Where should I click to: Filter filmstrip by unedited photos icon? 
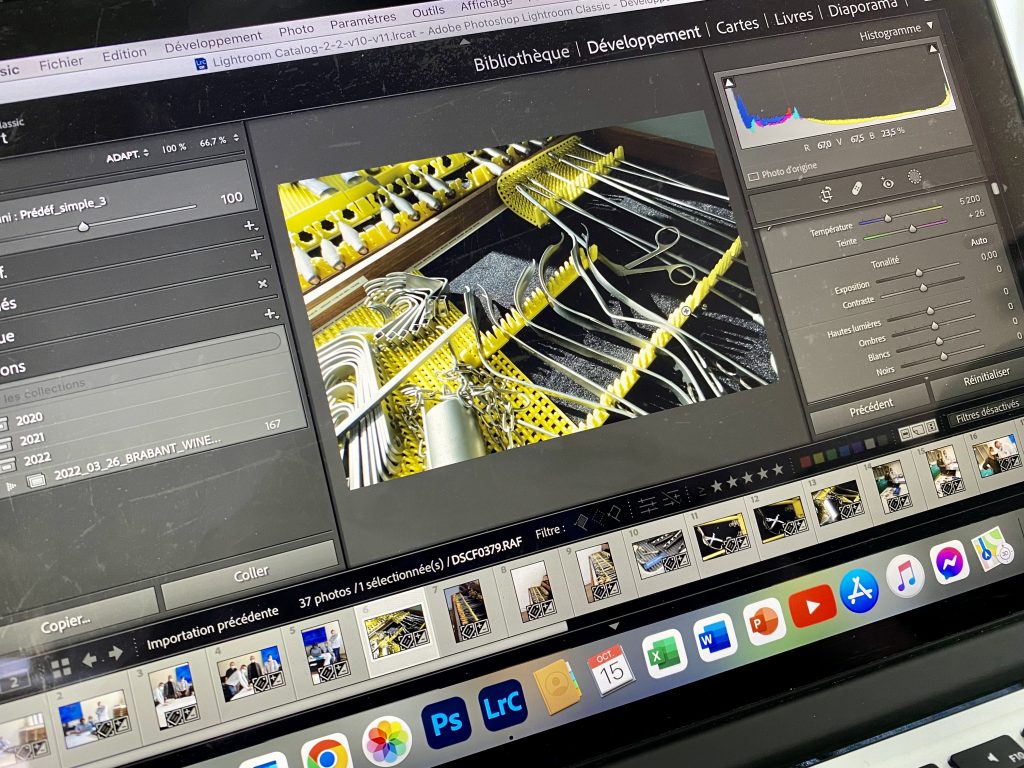click(672, 498)
